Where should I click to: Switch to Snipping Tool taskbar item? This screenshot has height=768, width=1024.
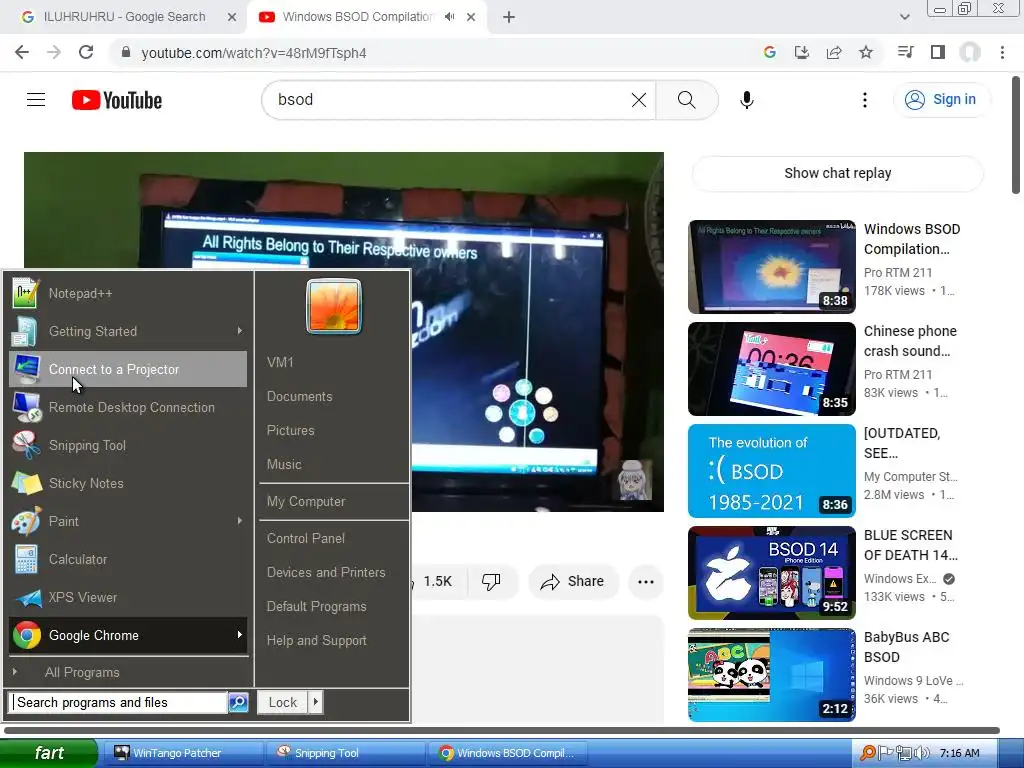tap(345, 753)
